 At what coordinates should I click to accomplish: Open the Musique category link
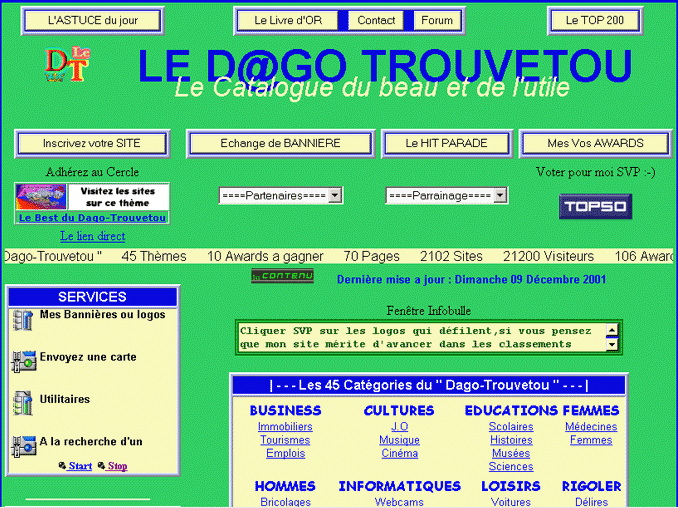[x=400, y=440]
